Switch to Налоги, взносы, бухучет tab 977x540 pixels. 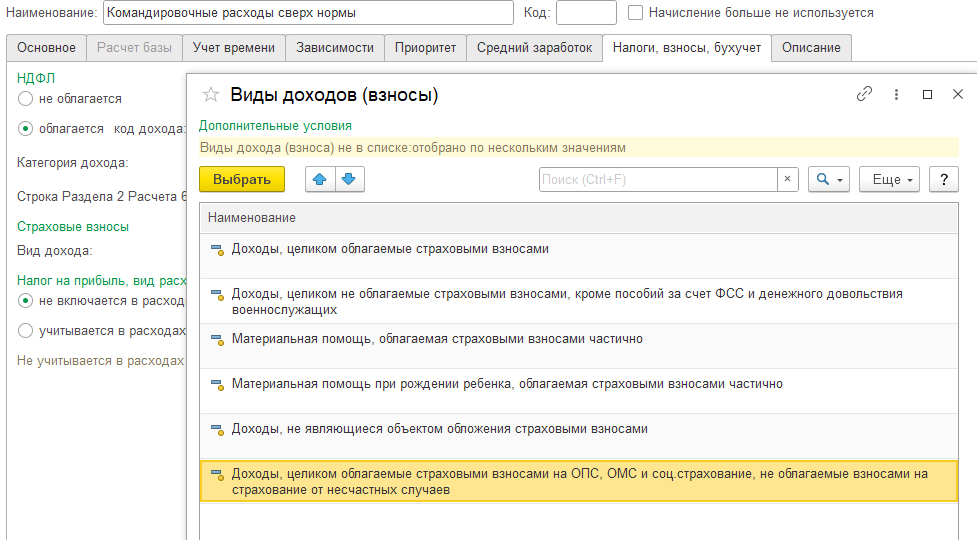point(687,48)
